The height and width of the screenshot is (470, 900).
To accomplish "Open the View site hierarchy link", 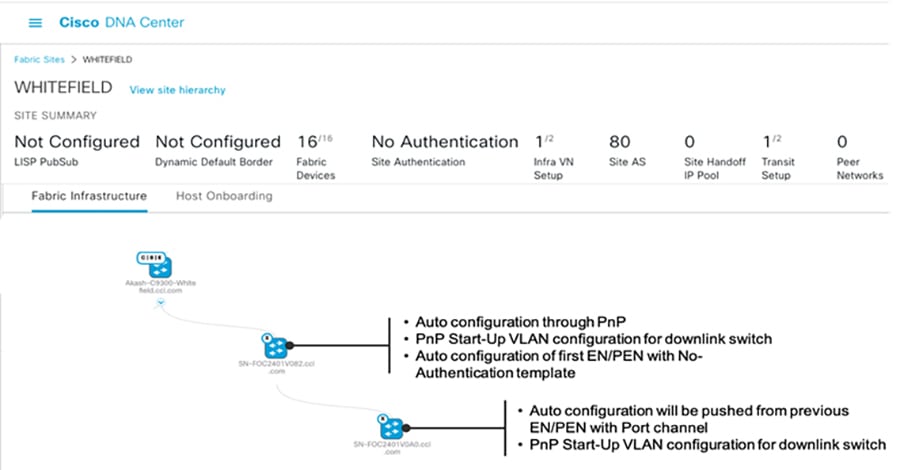I will click(177, 90).
